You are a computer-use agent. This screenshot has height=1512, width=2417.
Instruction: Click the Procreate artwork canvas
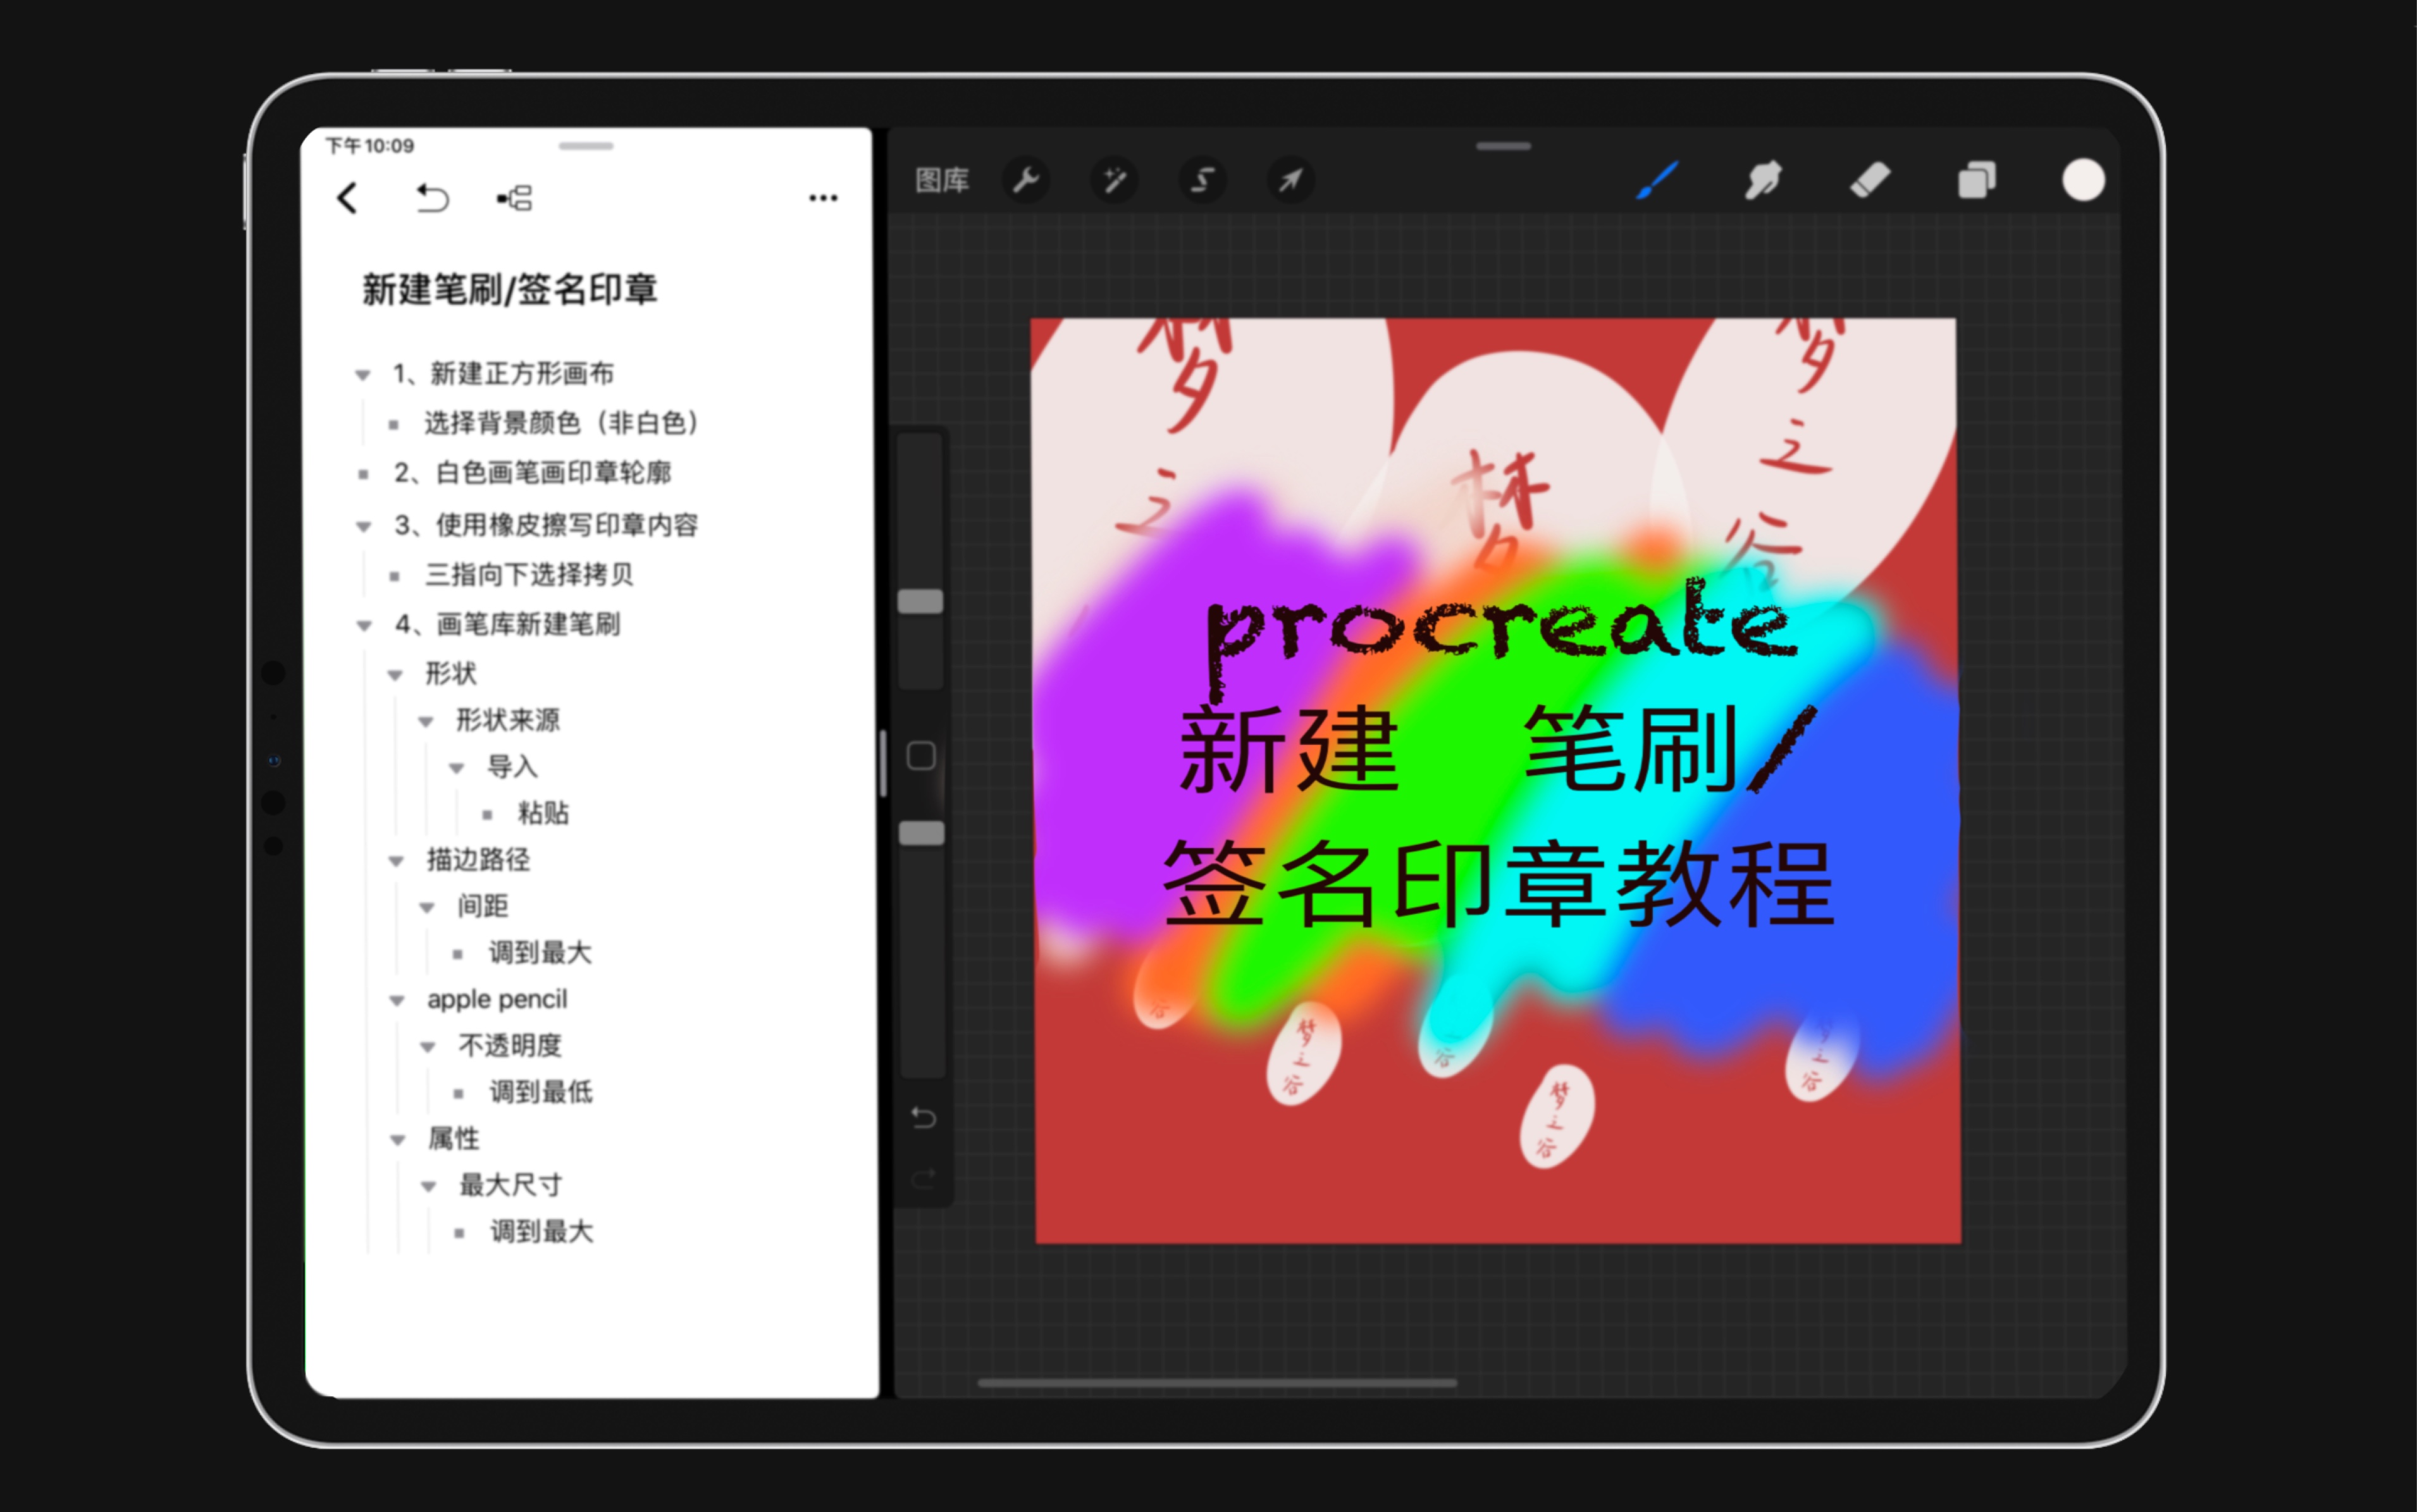point(1497,780)
